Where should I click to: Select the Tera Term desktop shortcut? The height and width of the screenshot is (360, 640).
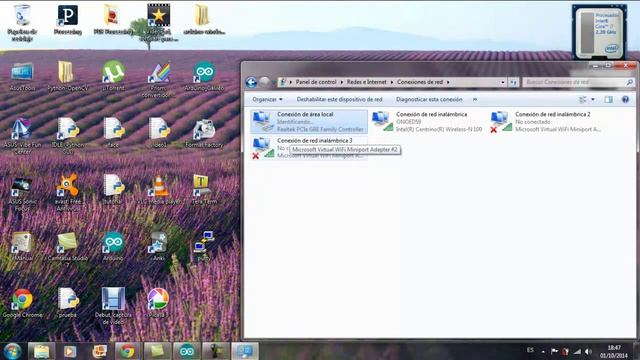(x=204, y=190)
